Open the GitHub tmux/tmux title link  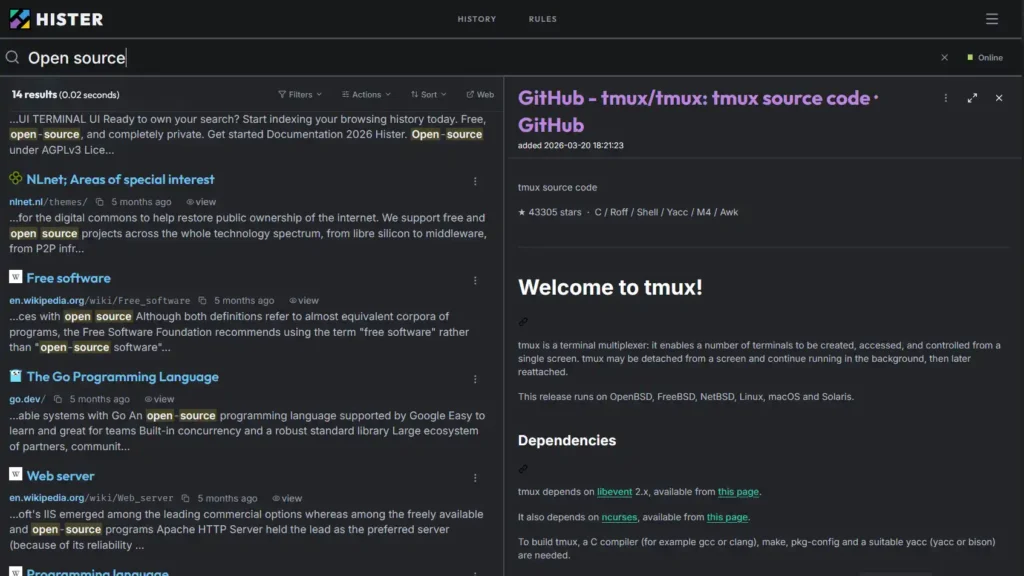(x=697, y=111)
